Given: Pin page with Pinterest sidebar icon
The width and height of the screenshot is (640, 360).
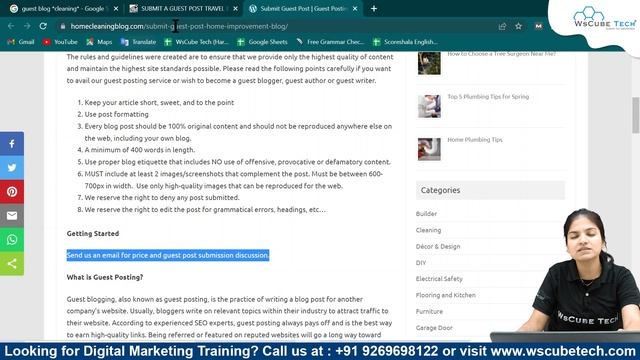Looking at the screenshot, I should [x=12, y=191].
